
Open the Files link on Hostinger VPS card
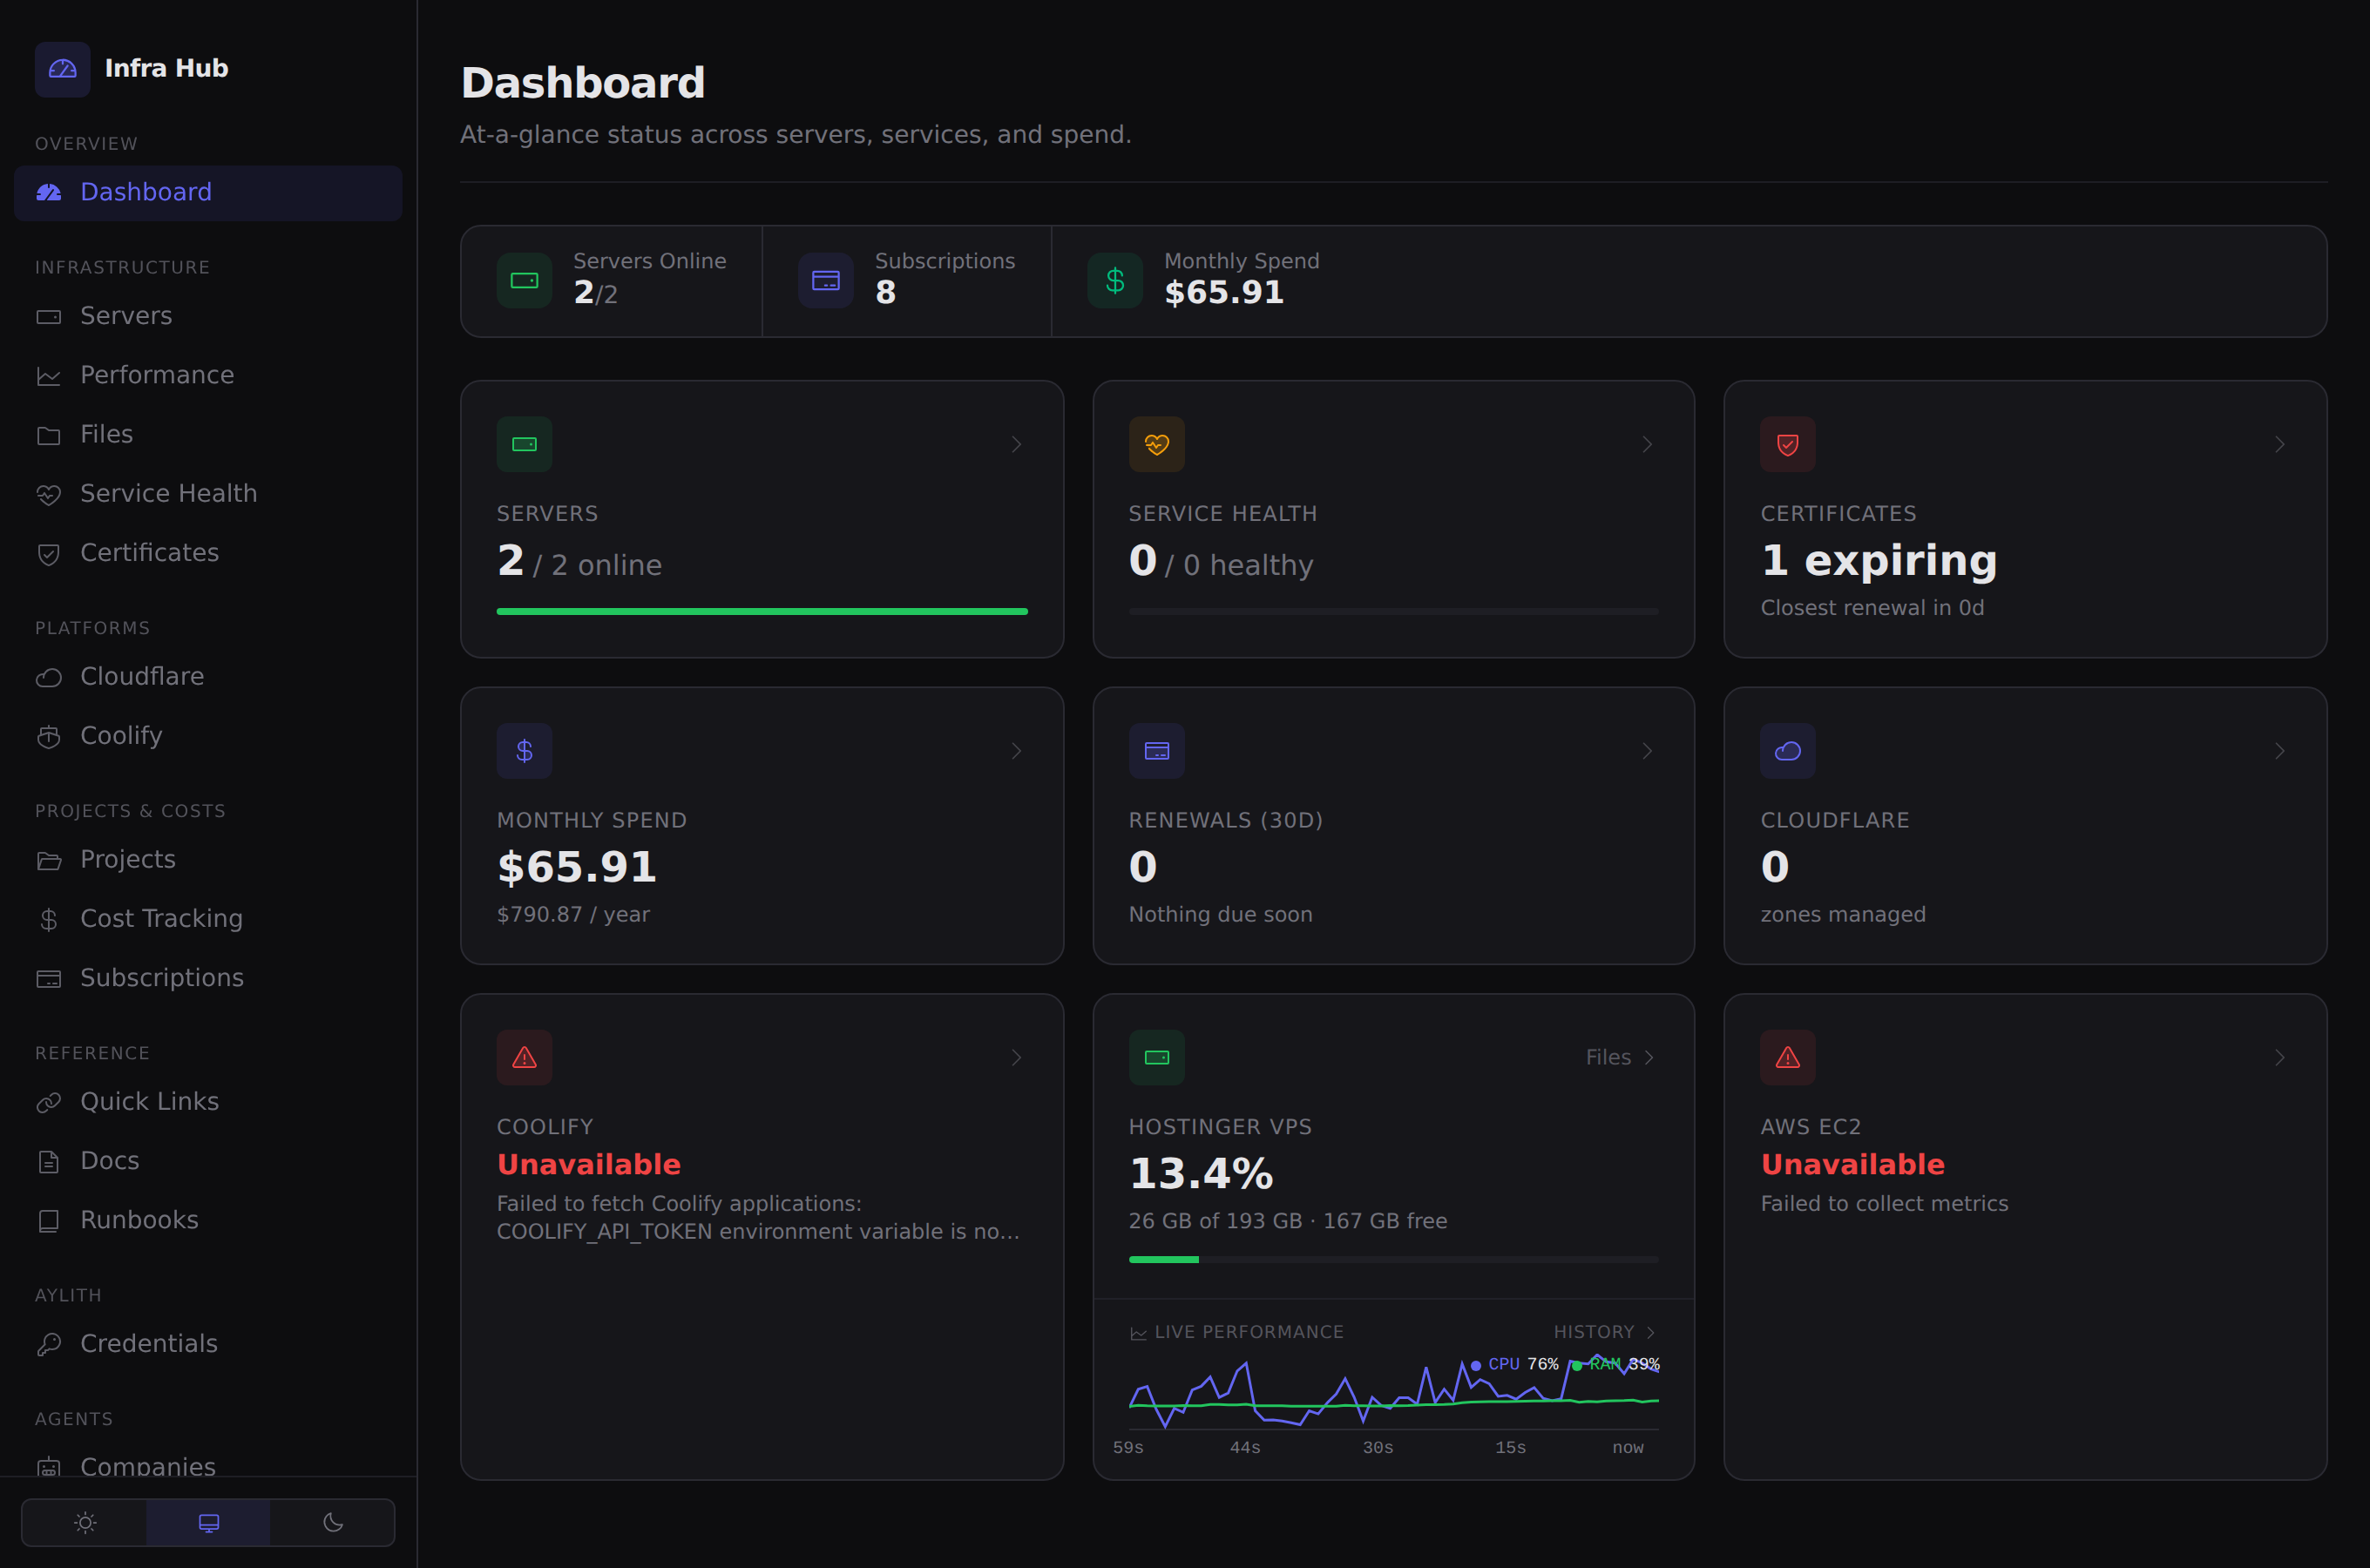(x=1620, y=1058)
